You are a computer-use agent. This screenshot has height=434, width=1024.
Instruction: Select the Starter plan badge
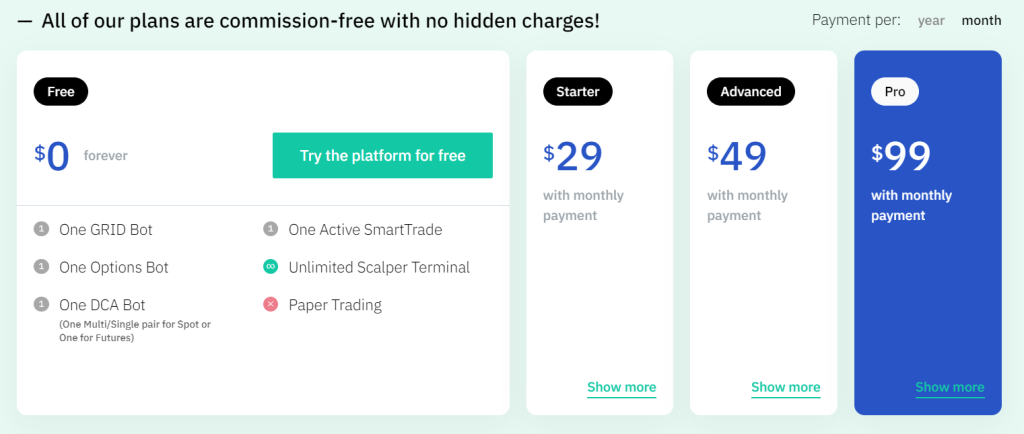click(x=578, y=91)
